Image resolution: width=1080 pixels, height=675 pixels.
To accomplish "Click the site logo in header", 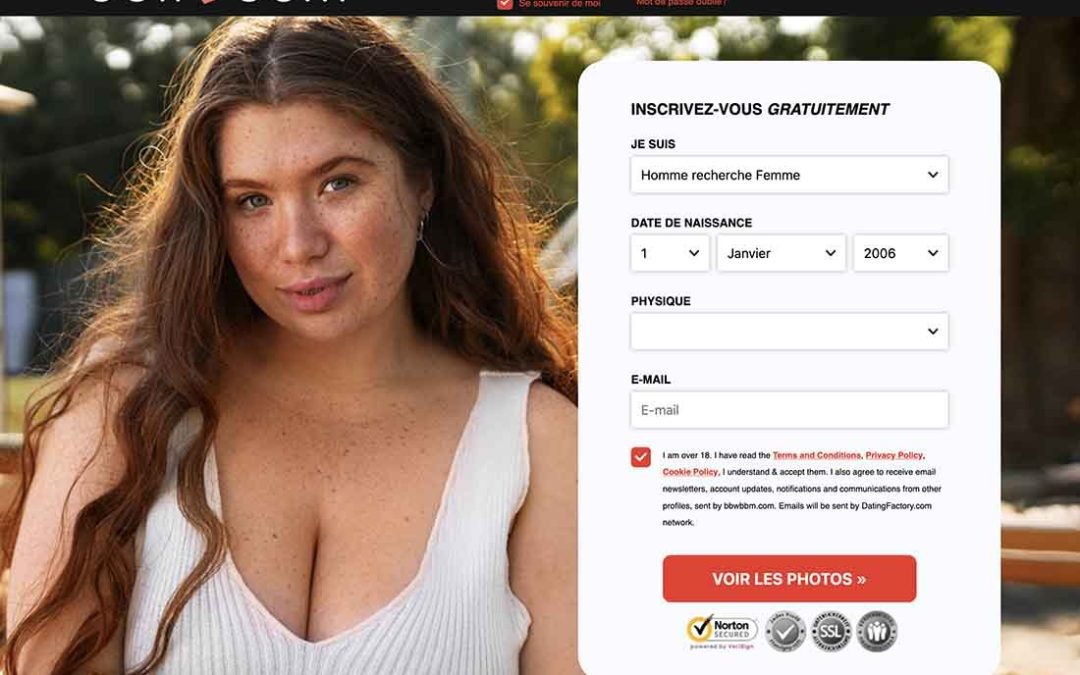I will 219,2.
